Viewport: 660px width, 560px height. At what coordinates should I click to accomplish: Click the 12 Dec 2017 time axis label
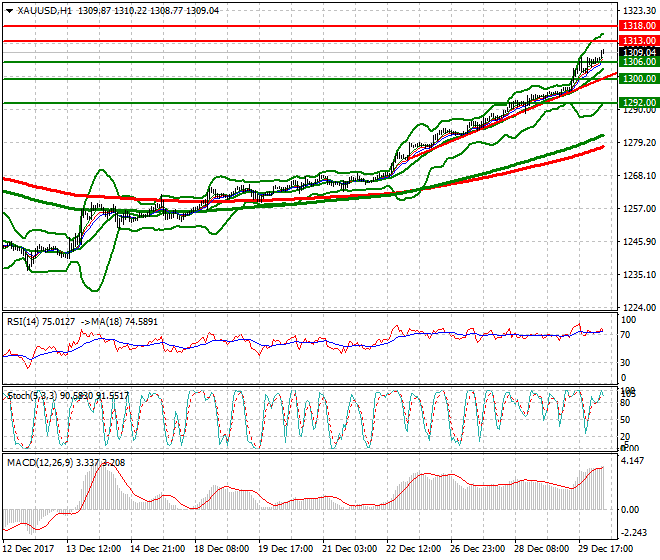(x=28, y=549)
